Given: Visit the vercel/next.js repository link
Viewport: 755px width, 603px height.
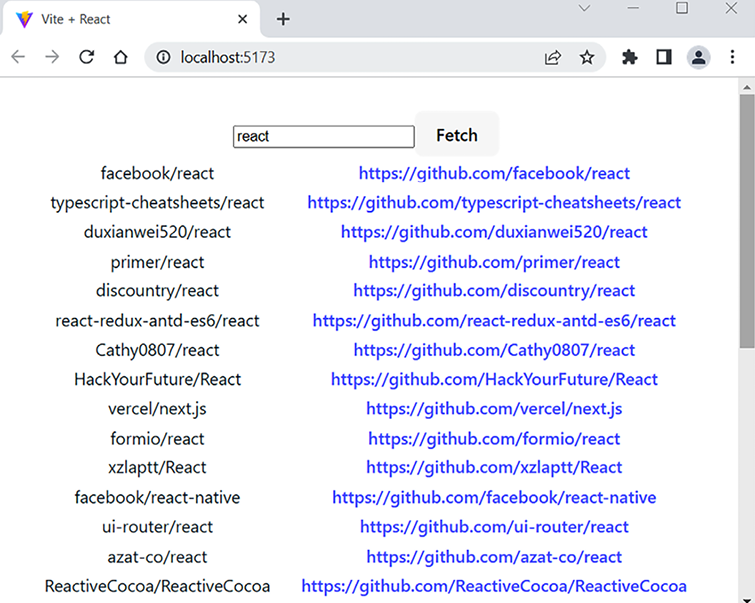Looking at the screenshot, I should (494, 408).
